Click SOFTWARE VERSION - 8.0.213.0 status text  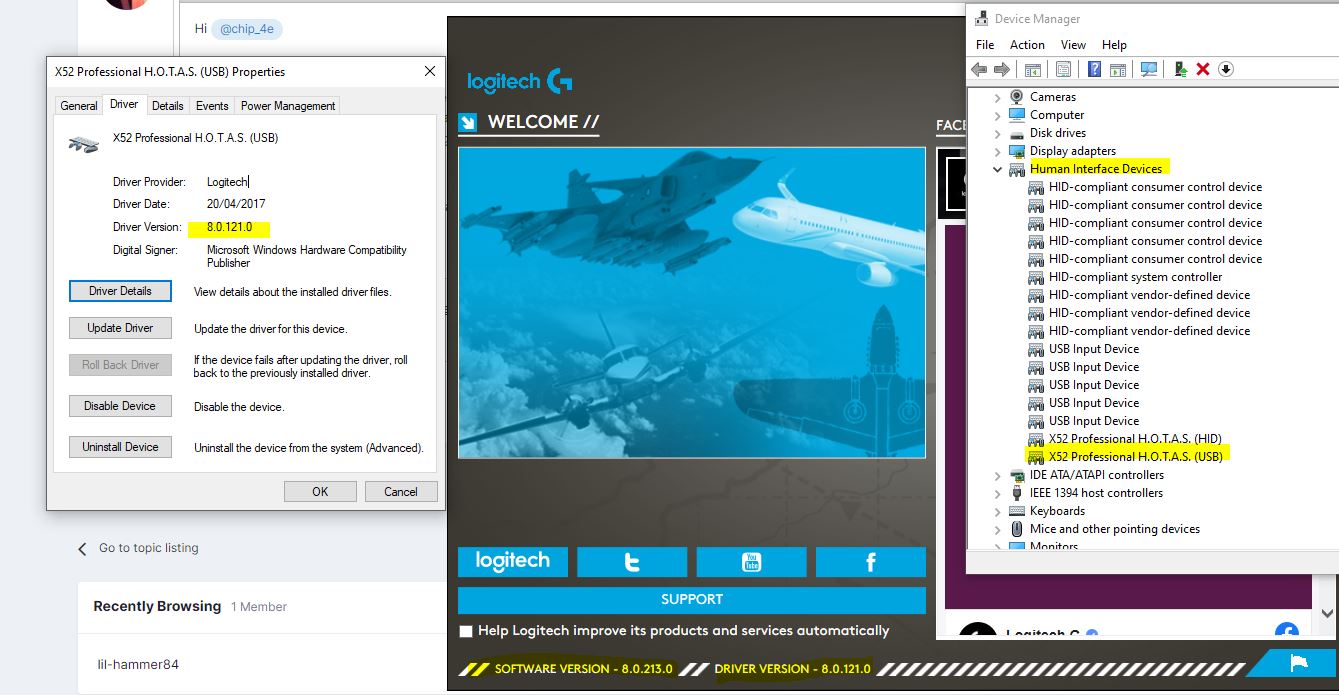(584, 669)
